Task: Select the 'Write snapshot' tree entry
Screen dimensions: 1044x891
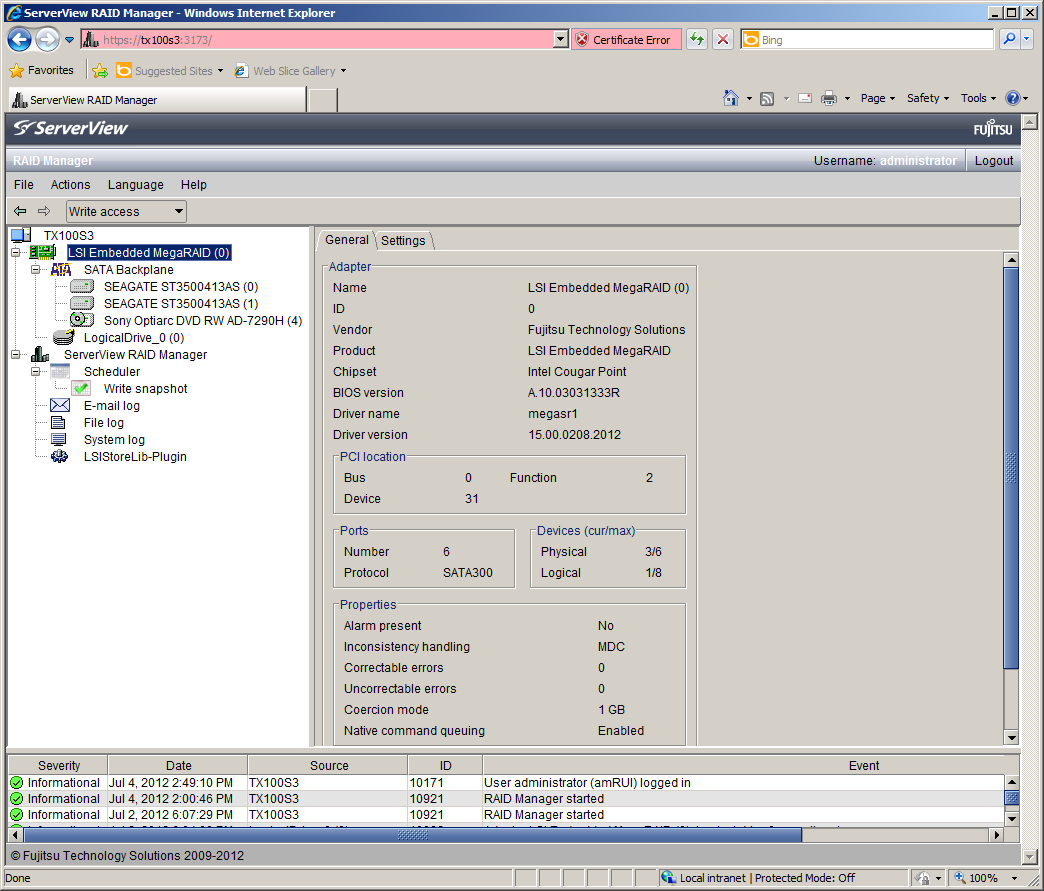Action: (x=145, y=388)
